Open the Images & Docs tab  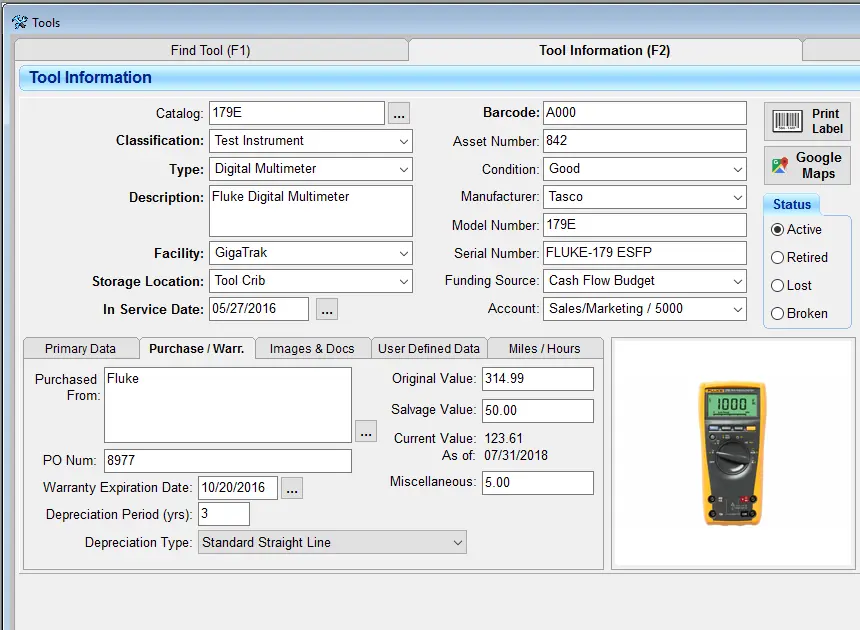coord(312,349)
